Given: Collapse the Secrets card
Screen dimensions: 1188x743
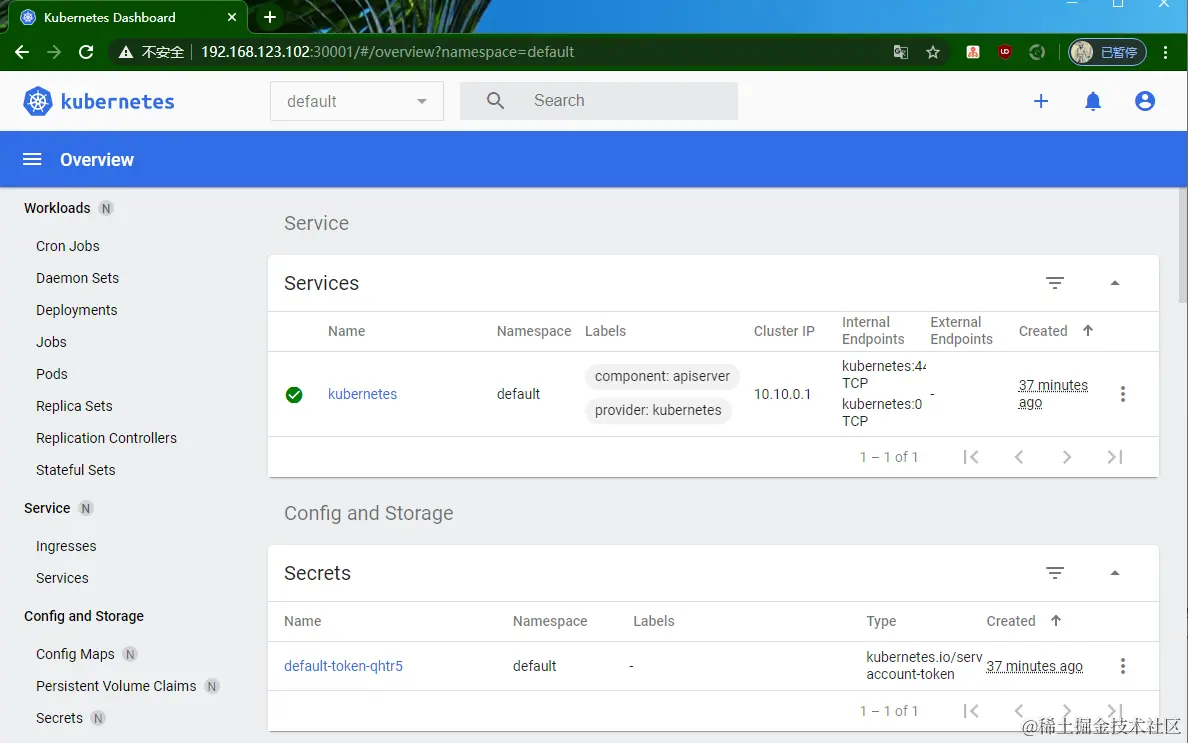Looking at the screenshot, I should [x=1115, y=573].
